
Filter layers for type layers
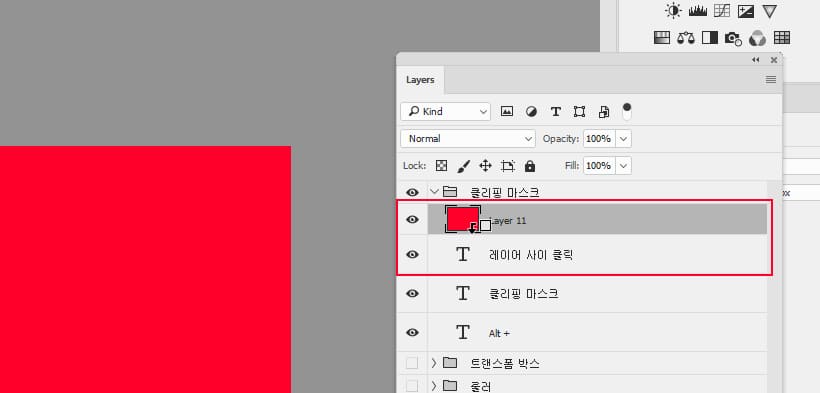point(556,111)
